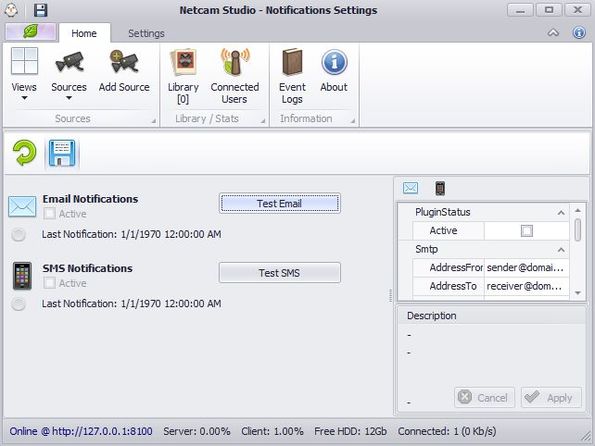Click the small save icon in title bar
The height and width of the screenshot is (446, 595).
point(41,10)
